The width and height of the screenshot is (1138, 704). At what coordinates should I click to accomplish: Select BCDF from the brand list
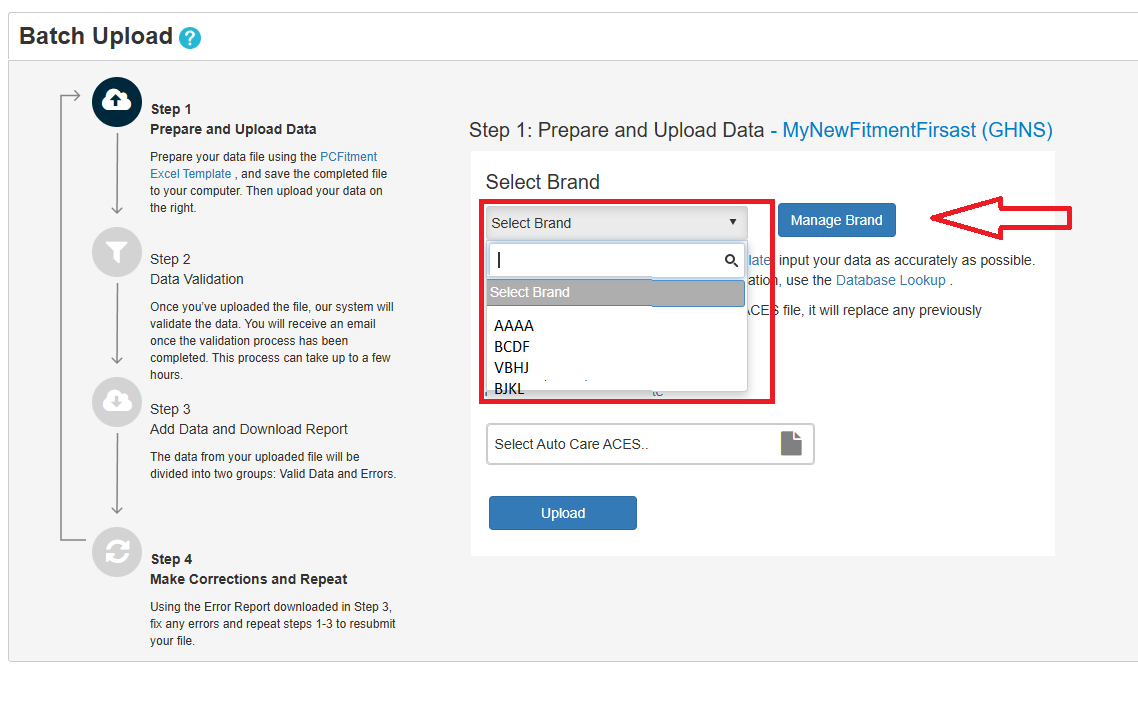tap(511, 346)
